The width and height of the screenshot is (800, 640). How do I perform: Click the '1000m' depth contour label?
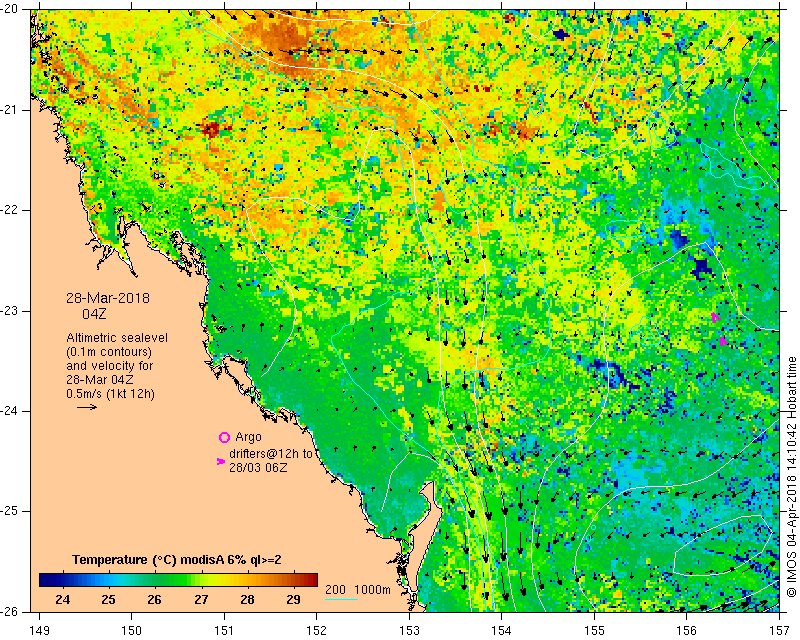click(372, 589)
